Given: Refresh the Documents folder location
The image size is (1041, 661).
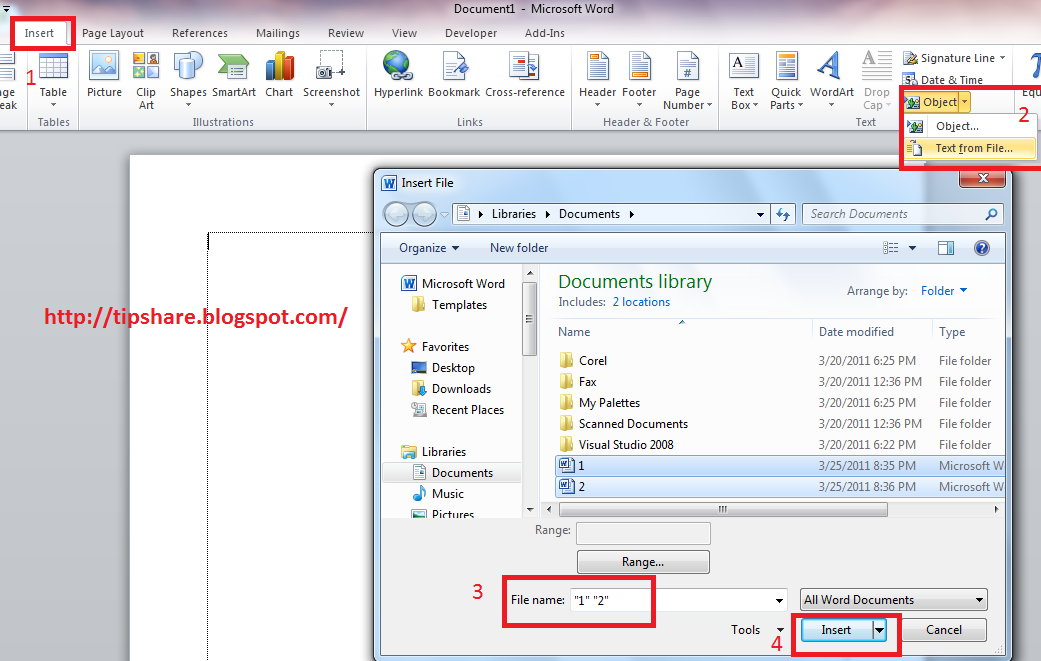Looking at the screenshot, I should [783, 214].
